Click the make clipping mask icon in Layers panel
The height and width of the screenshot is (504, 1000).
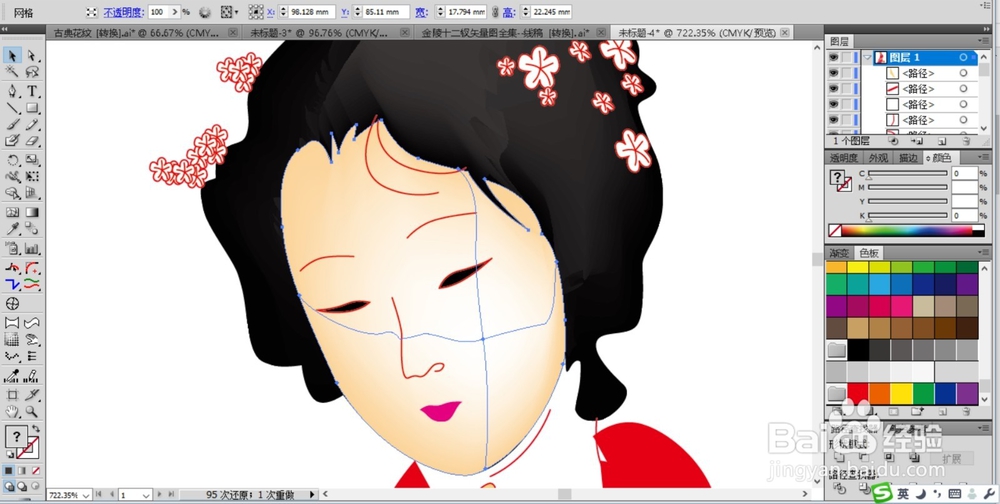coord(893,141)
